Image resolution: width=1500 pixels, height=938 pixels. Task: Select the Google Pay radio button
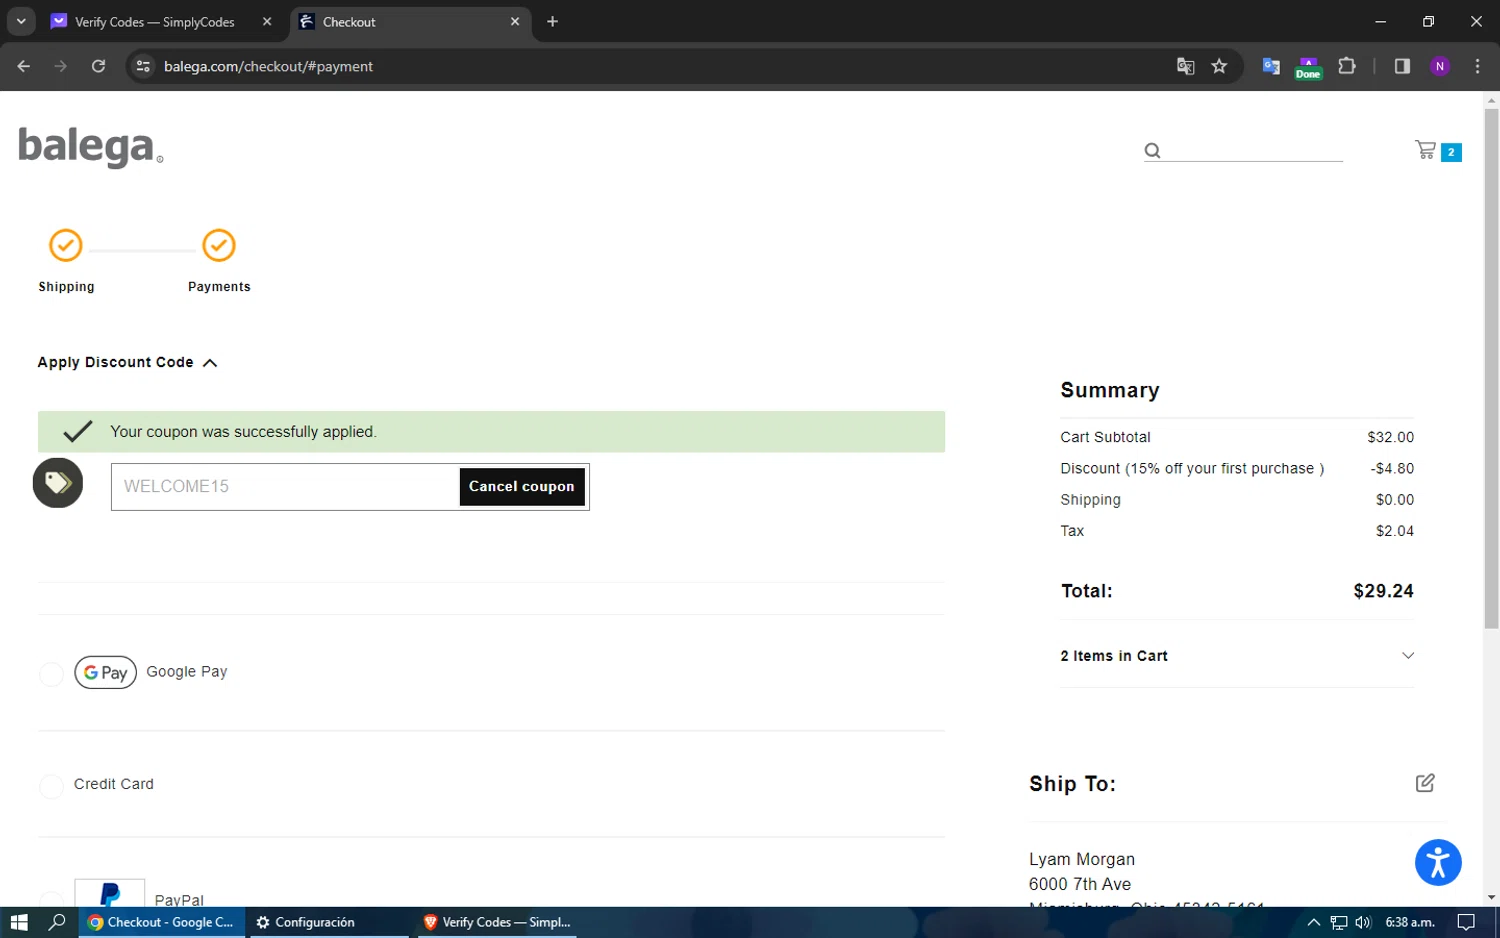[x=51, y=674]
